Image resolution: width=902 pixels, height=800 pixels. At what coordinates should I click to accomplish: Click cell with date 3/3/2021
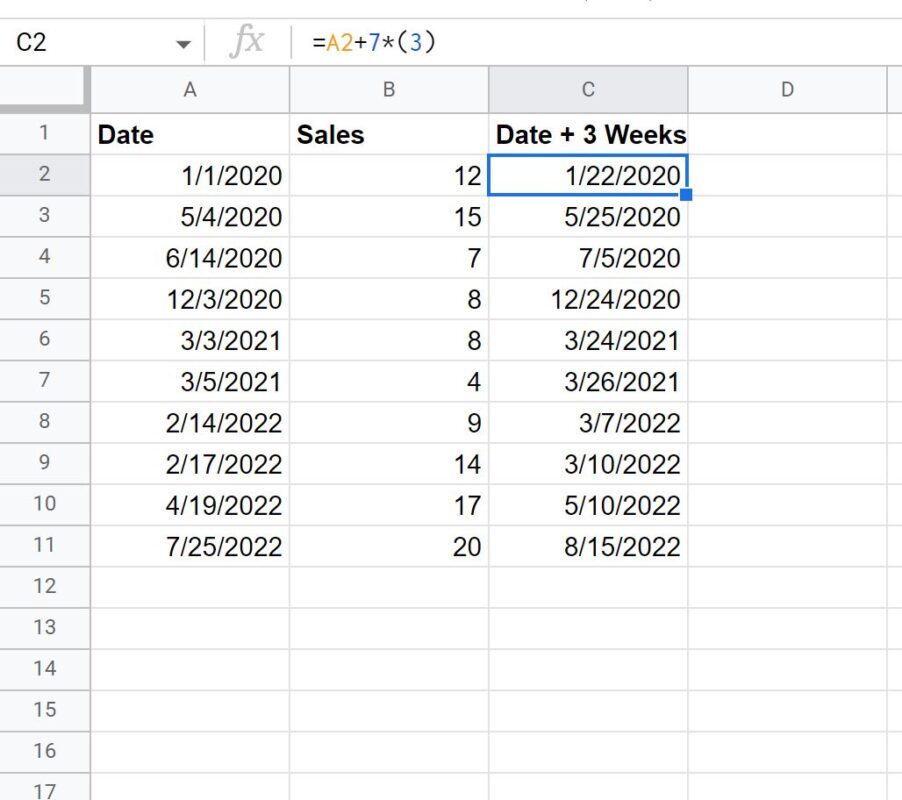[x=190, y=340]
